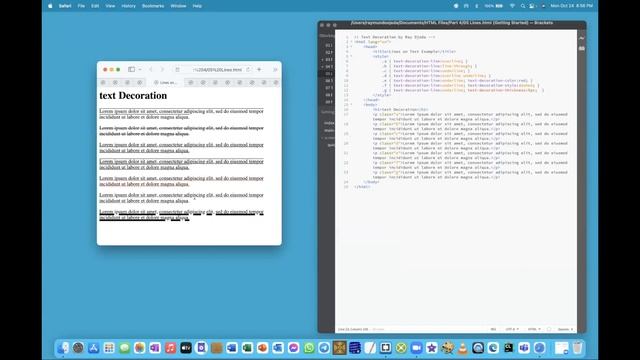Open Microsoft Excel from the Dock

pyautogui.click(x=247, y=348)
